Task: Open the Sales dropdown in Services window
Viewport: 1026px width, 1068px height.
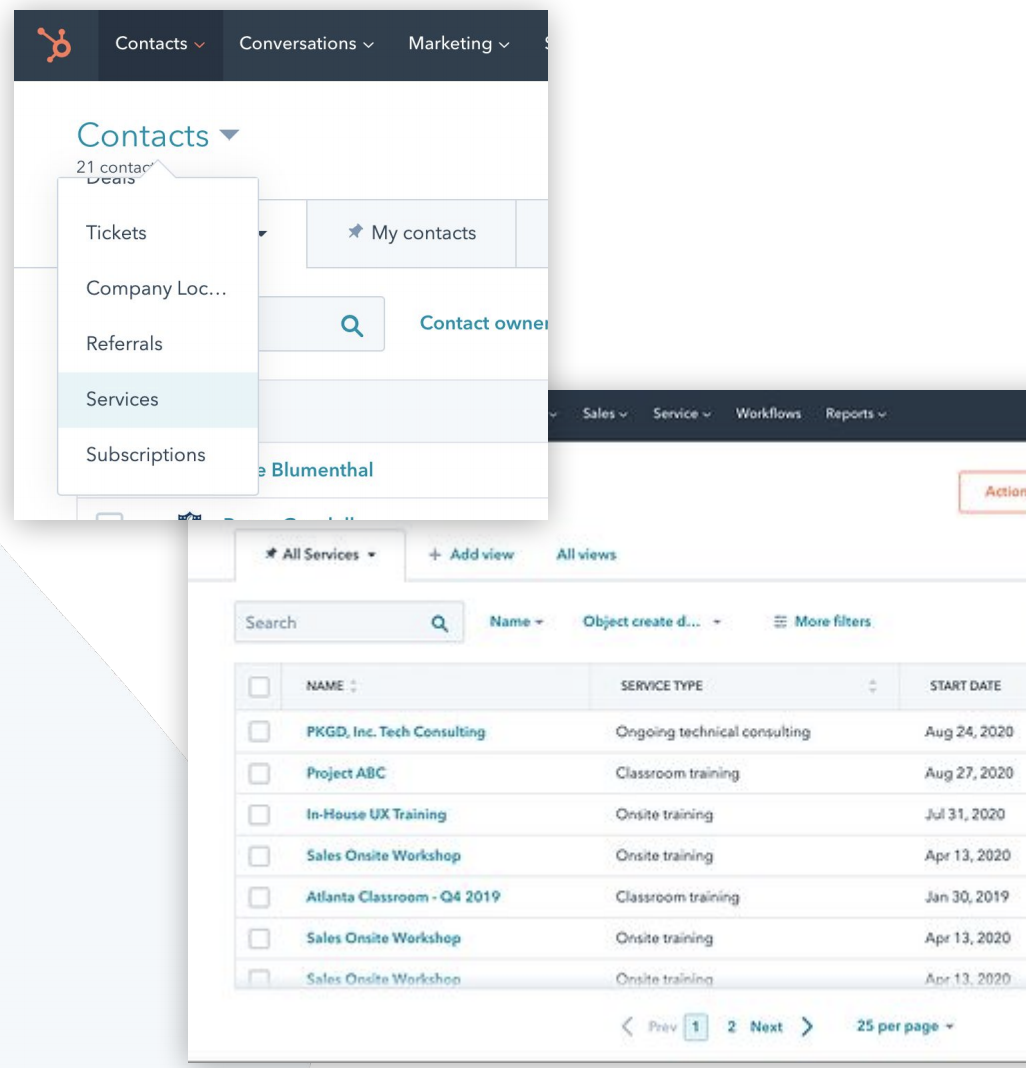Action: (x=604, y=413)
